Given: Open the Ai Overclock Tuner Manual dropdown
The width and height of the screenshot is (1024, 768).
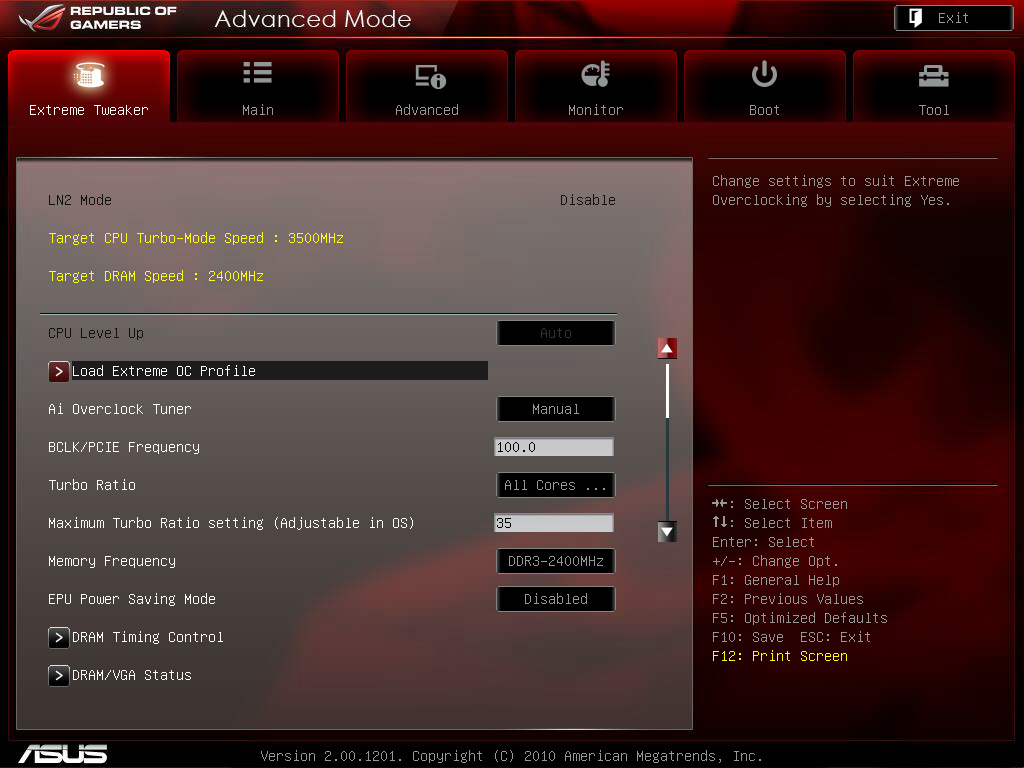Looking at the screenshot, I should click(555, 409).
